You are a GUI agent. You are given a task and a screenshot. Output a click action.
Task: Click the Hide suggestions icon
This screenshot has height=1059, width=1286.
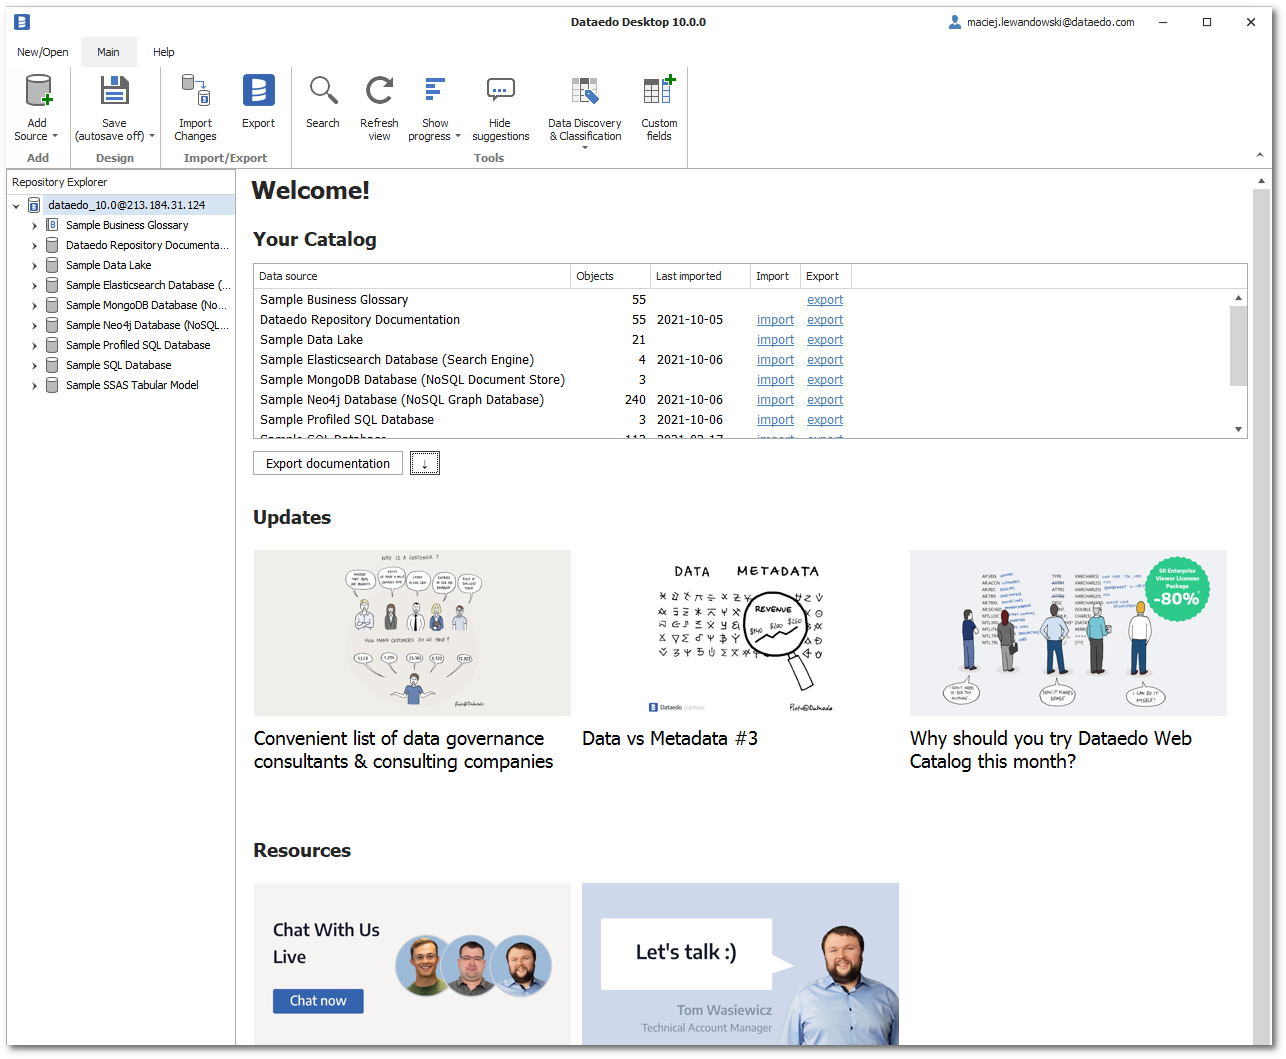tap(500, 92)
